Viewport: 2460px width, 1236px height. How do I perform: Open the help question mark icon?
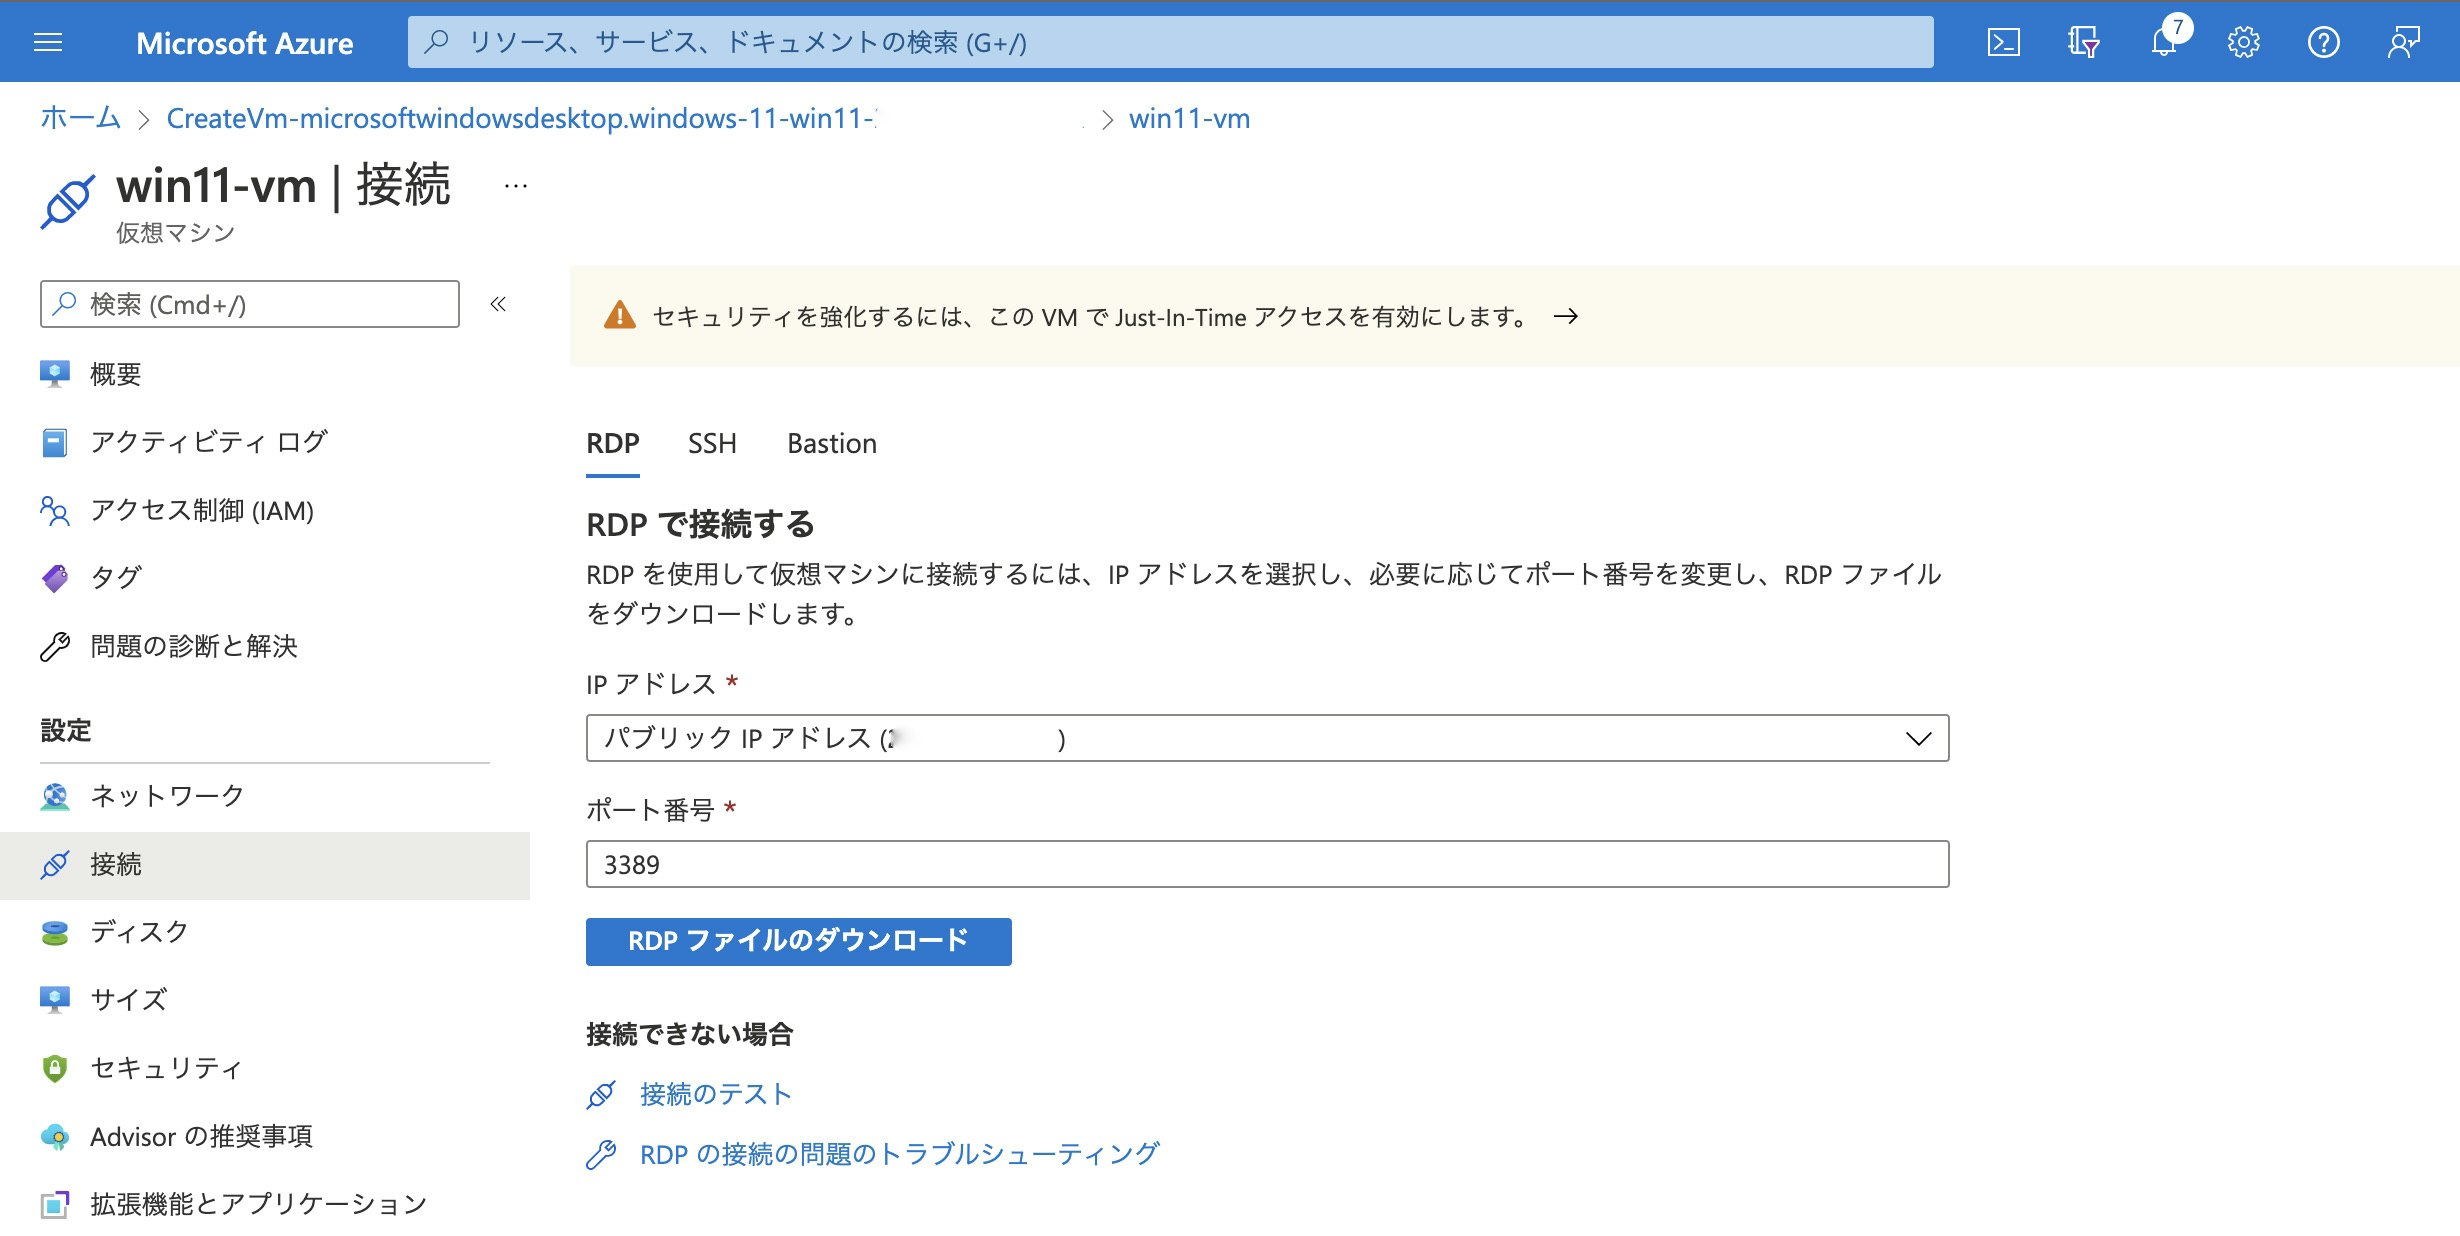2324,41
